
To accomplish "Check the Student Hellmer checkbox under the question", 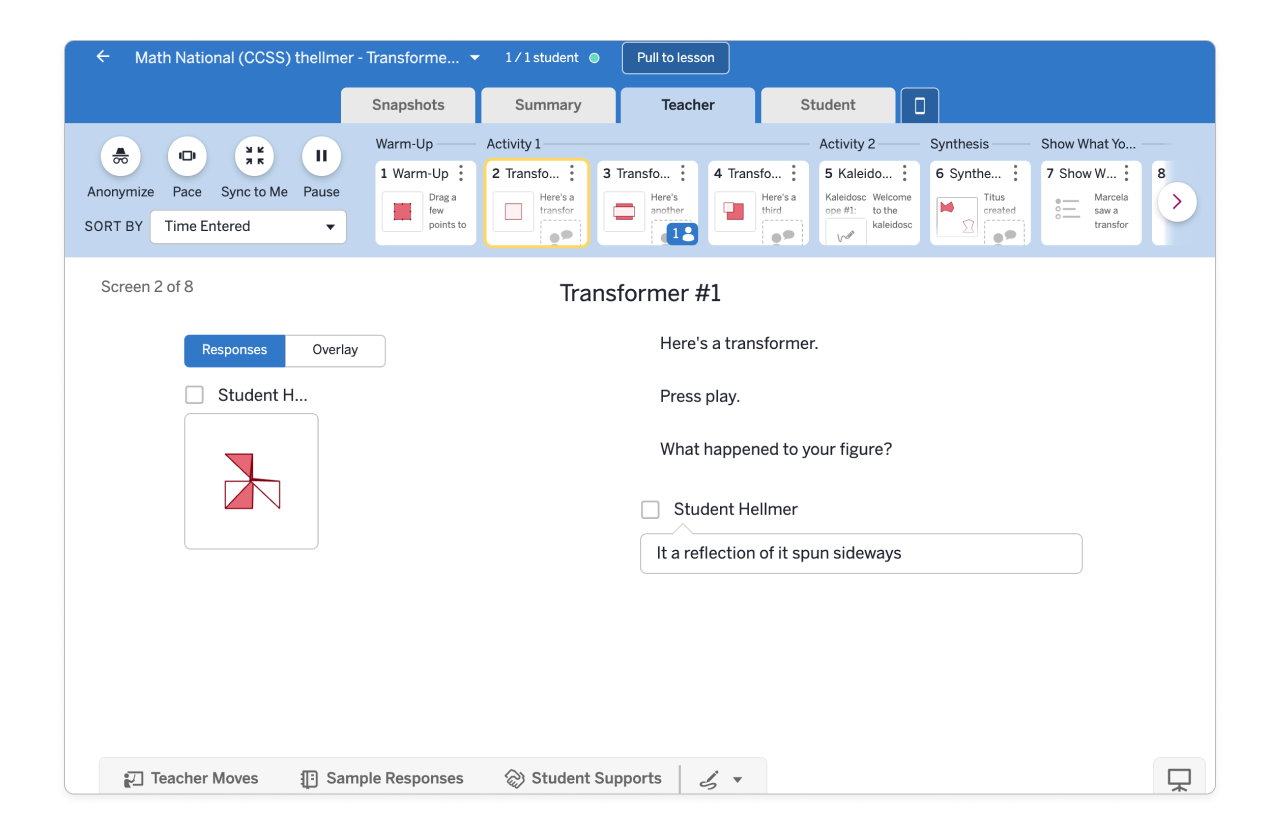I will pos(650,509).
